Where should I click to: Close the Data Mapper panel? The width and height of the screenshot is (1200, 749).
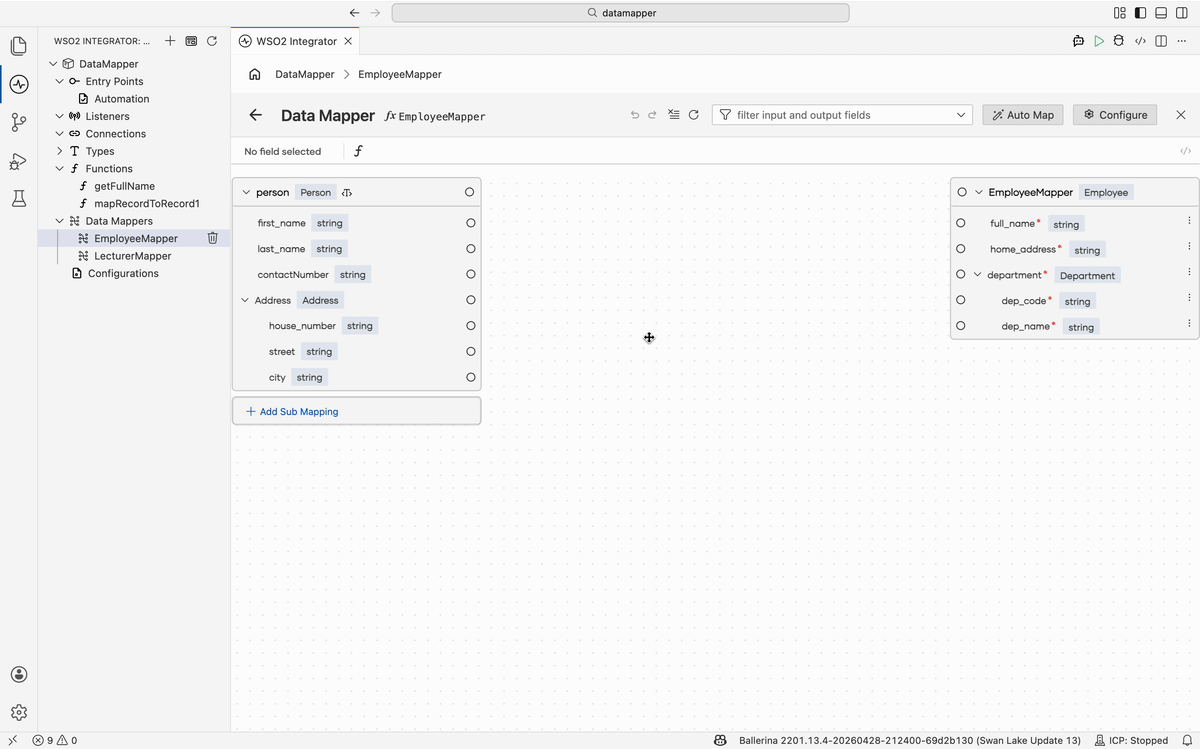1181,115
